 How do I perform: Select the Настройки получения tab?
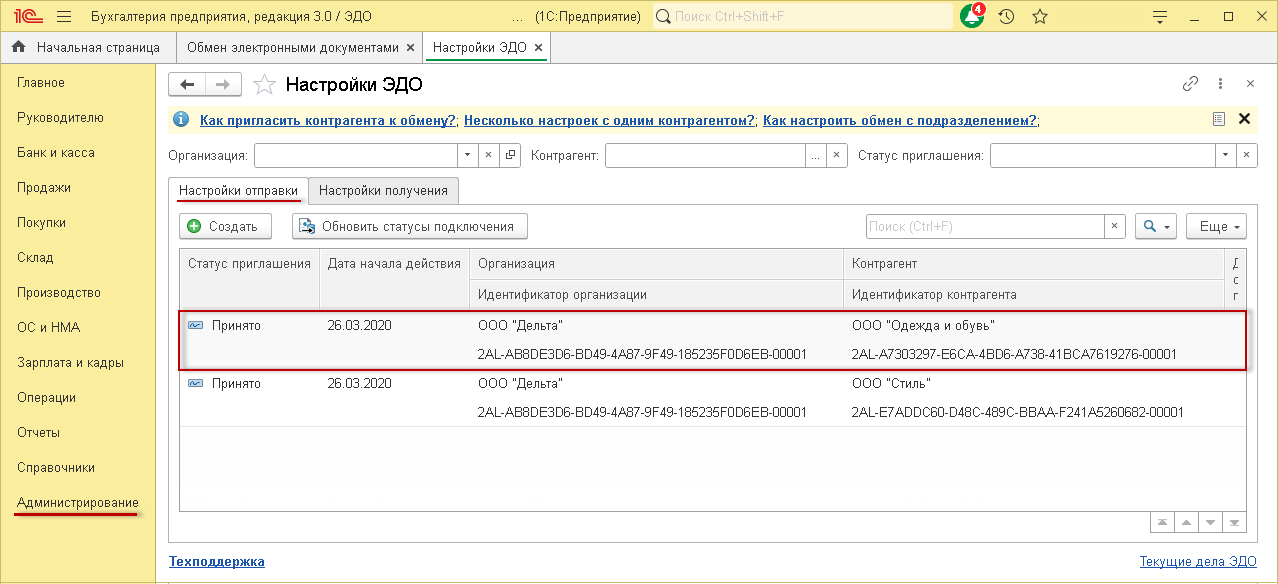[x=383, y=191]
